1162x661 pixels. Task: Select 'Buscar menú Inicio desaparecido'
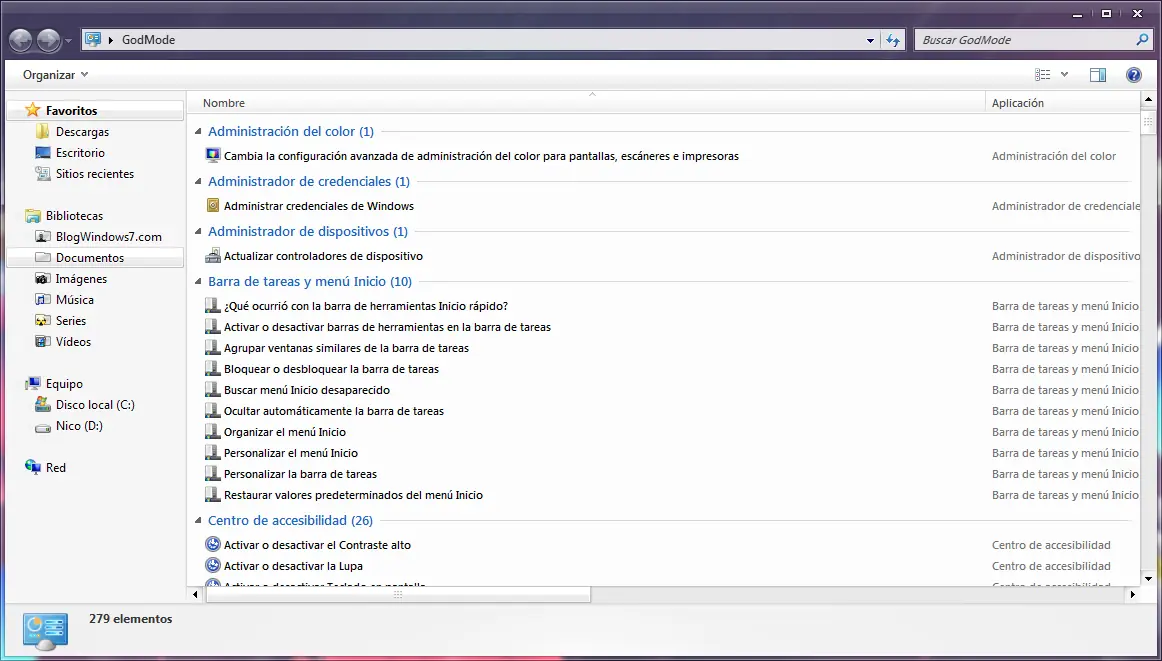tap(306, 390)
